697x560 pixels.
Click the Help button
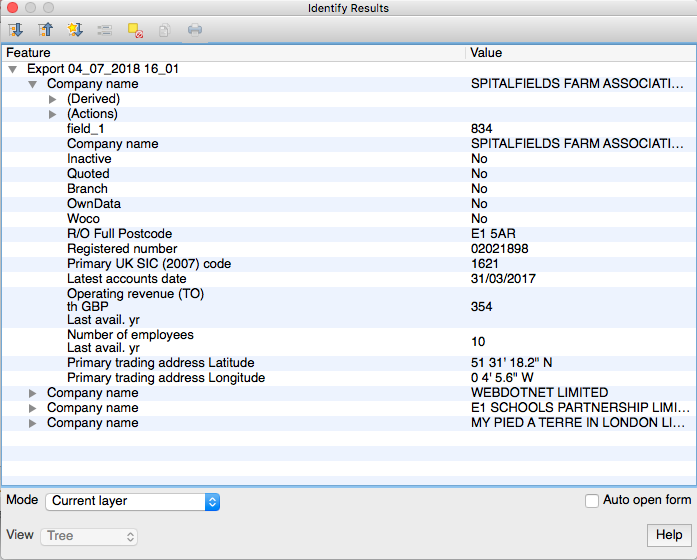(669, 535)
